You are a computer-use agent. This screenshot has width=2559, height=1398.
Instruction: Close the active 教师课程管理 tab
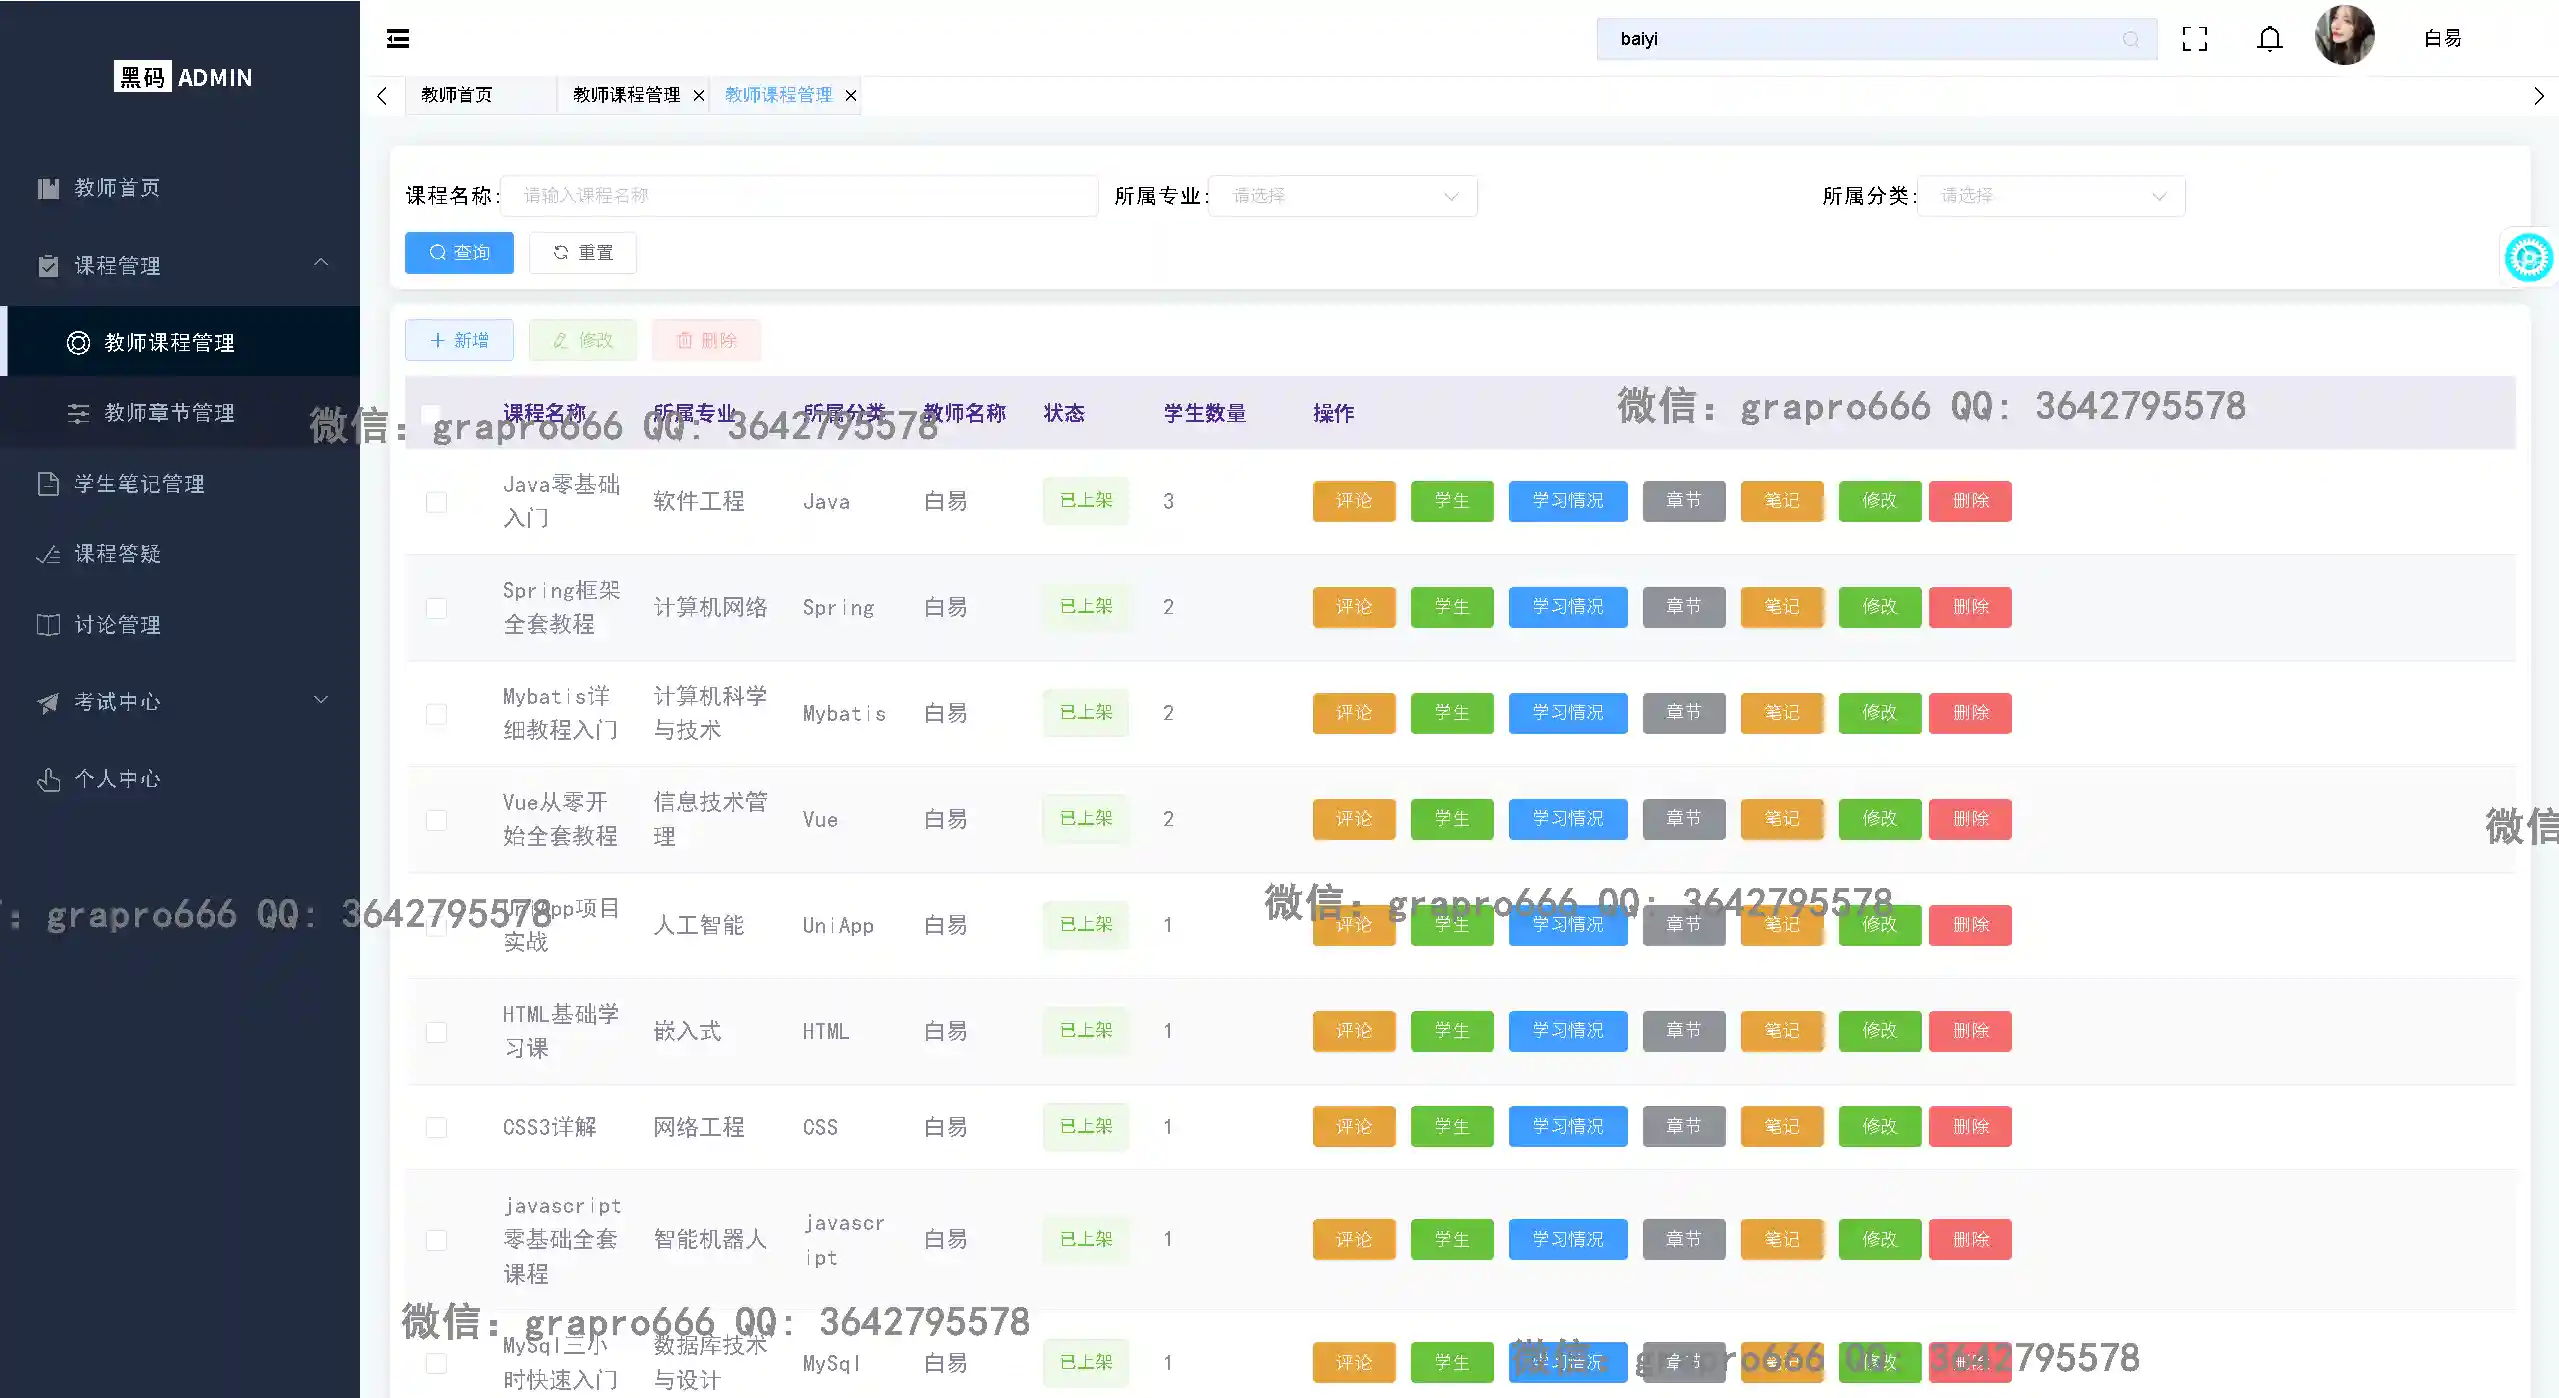851,96
